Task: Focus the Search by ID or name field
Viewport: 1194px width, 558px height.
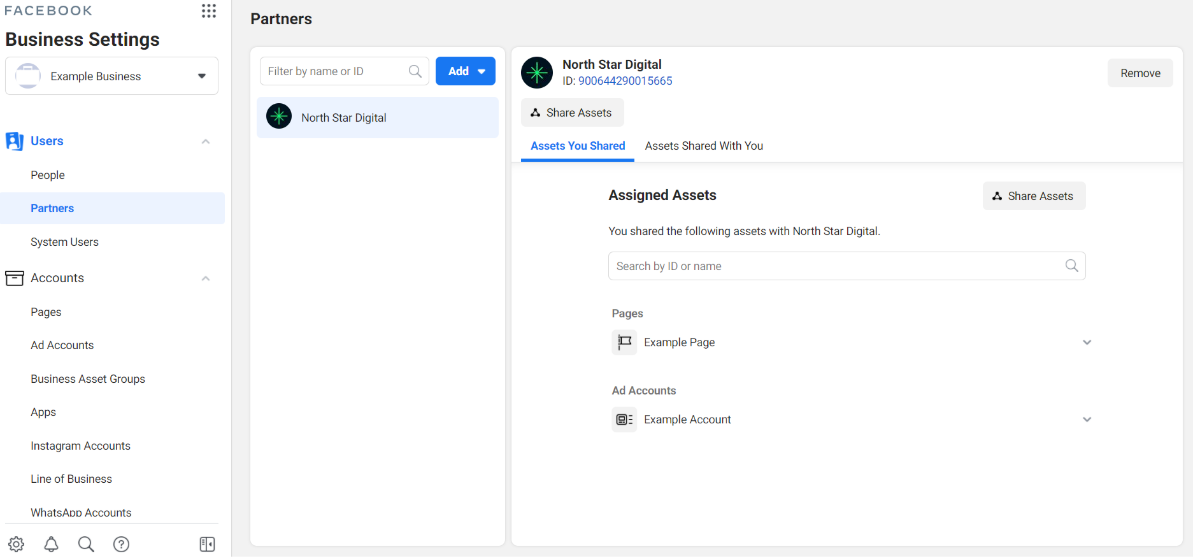Action: pyautogui.click(x=847, y=266)
